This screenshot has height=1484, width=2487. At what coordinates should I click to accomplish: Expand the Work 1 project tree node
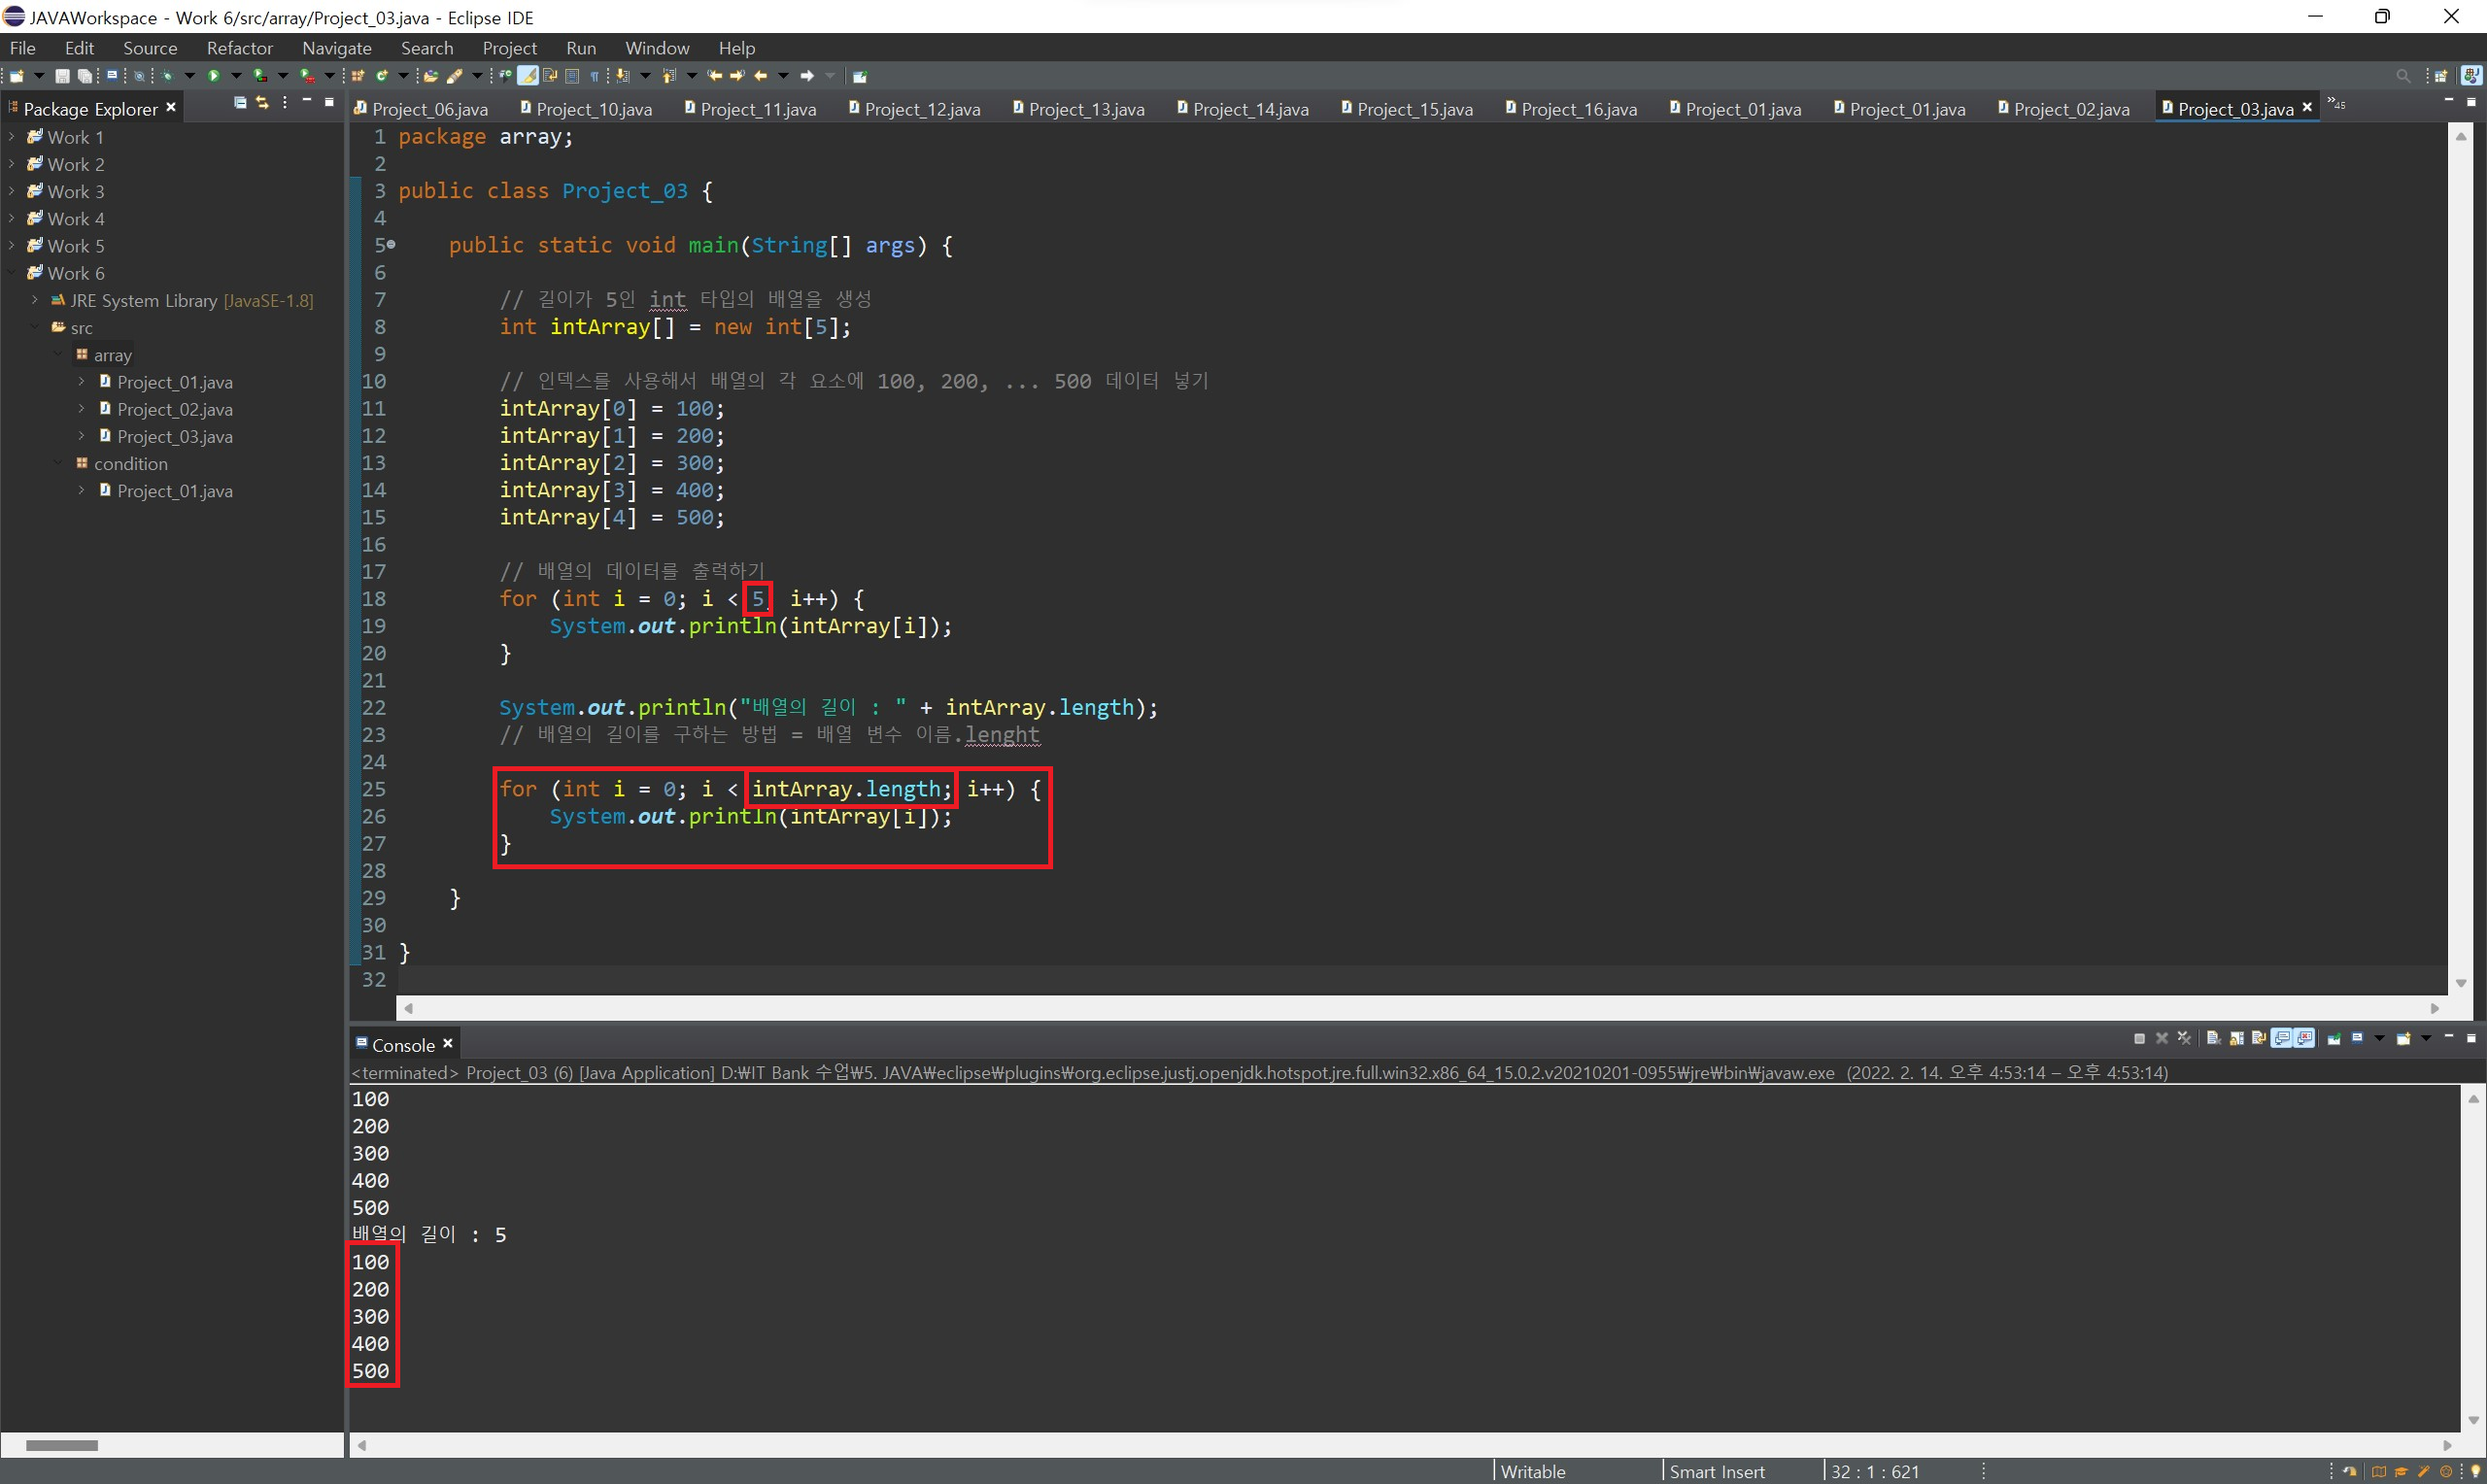click(x=11, y=137)
